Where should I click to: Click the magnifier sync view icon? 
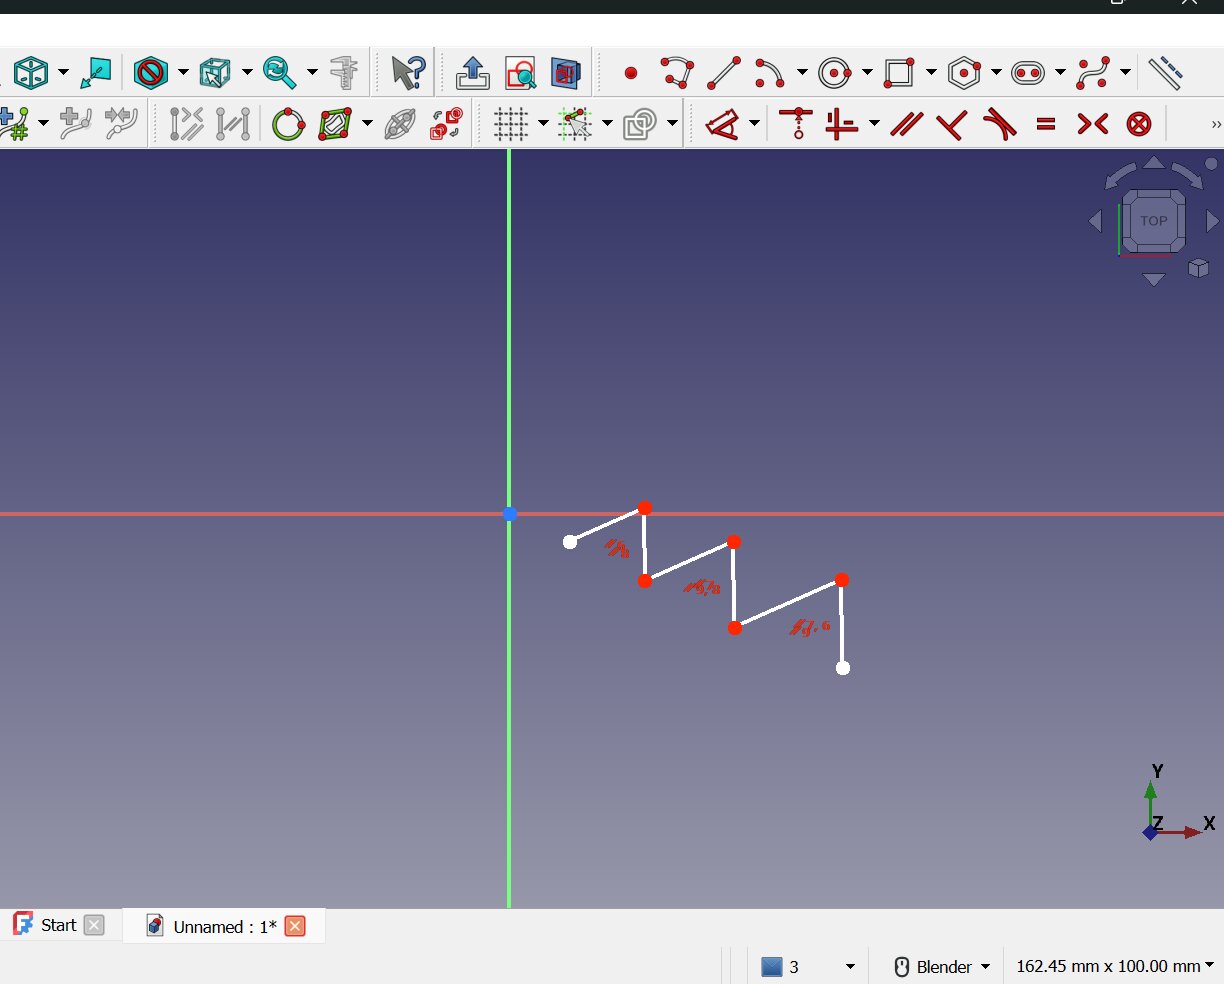coord(279,73)
